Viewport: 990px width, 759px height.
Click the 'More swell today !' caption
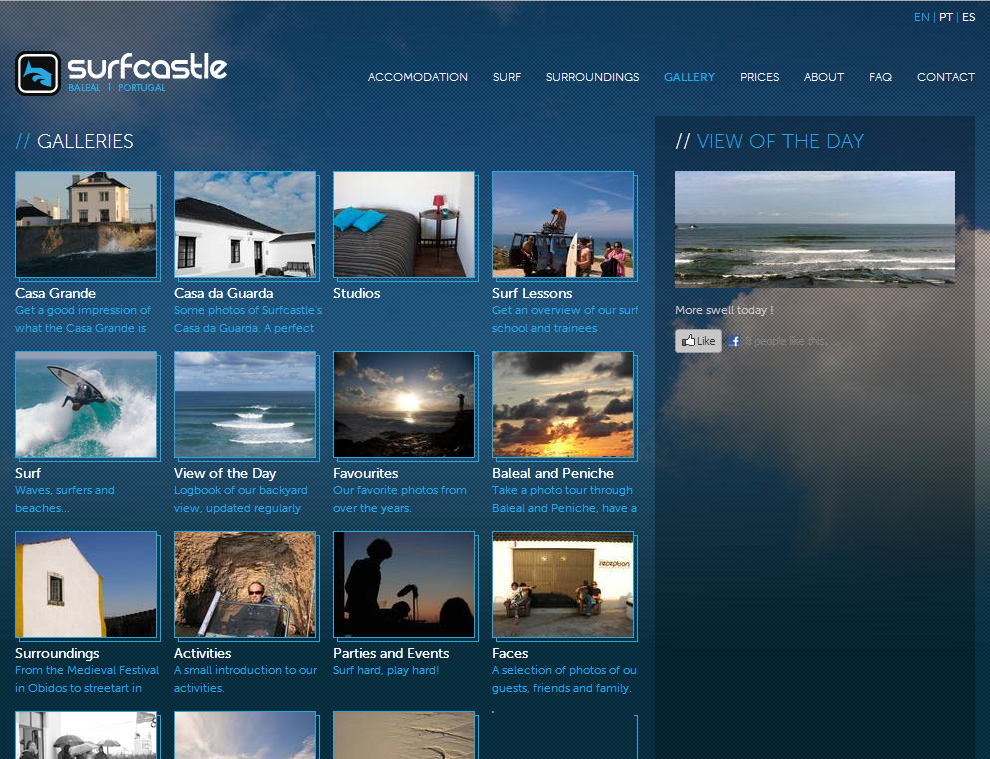(724, 310)
